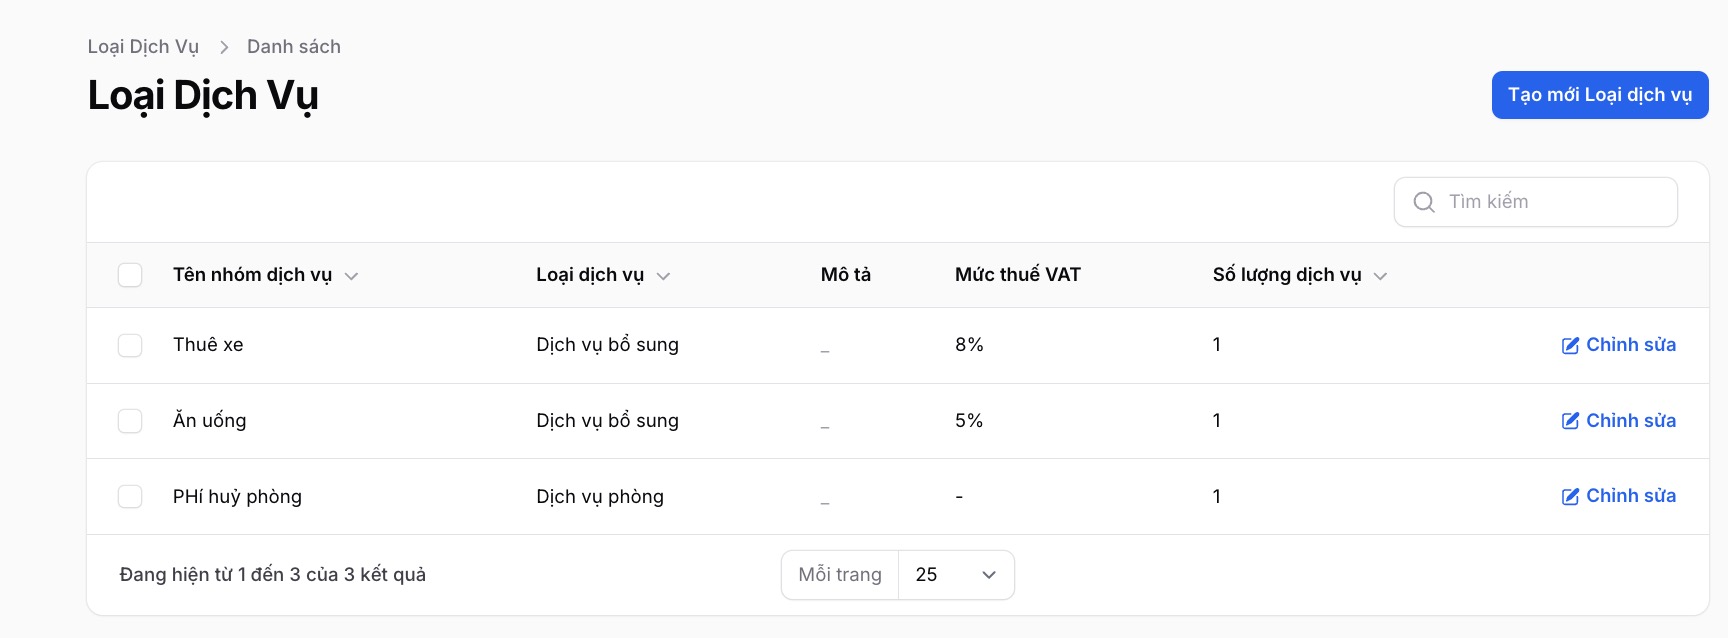Screen dimensions: 1728x638
Task: Open the Mỗi trang per-page dropdown
Action: coord(956,575)
